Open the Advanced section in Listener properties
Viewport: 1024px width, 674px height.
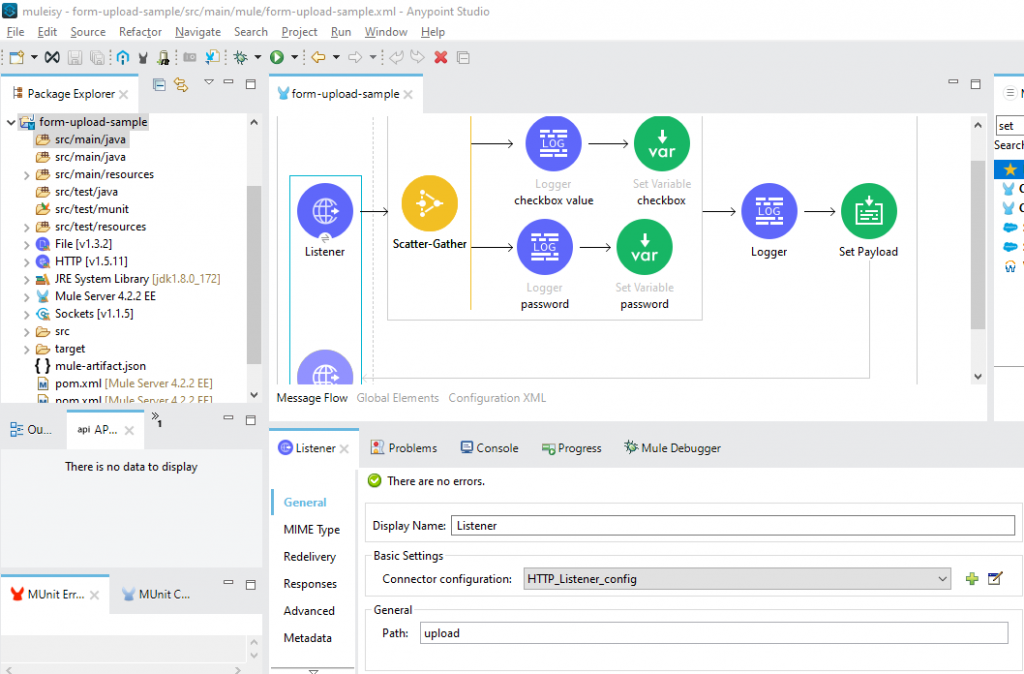310,611
